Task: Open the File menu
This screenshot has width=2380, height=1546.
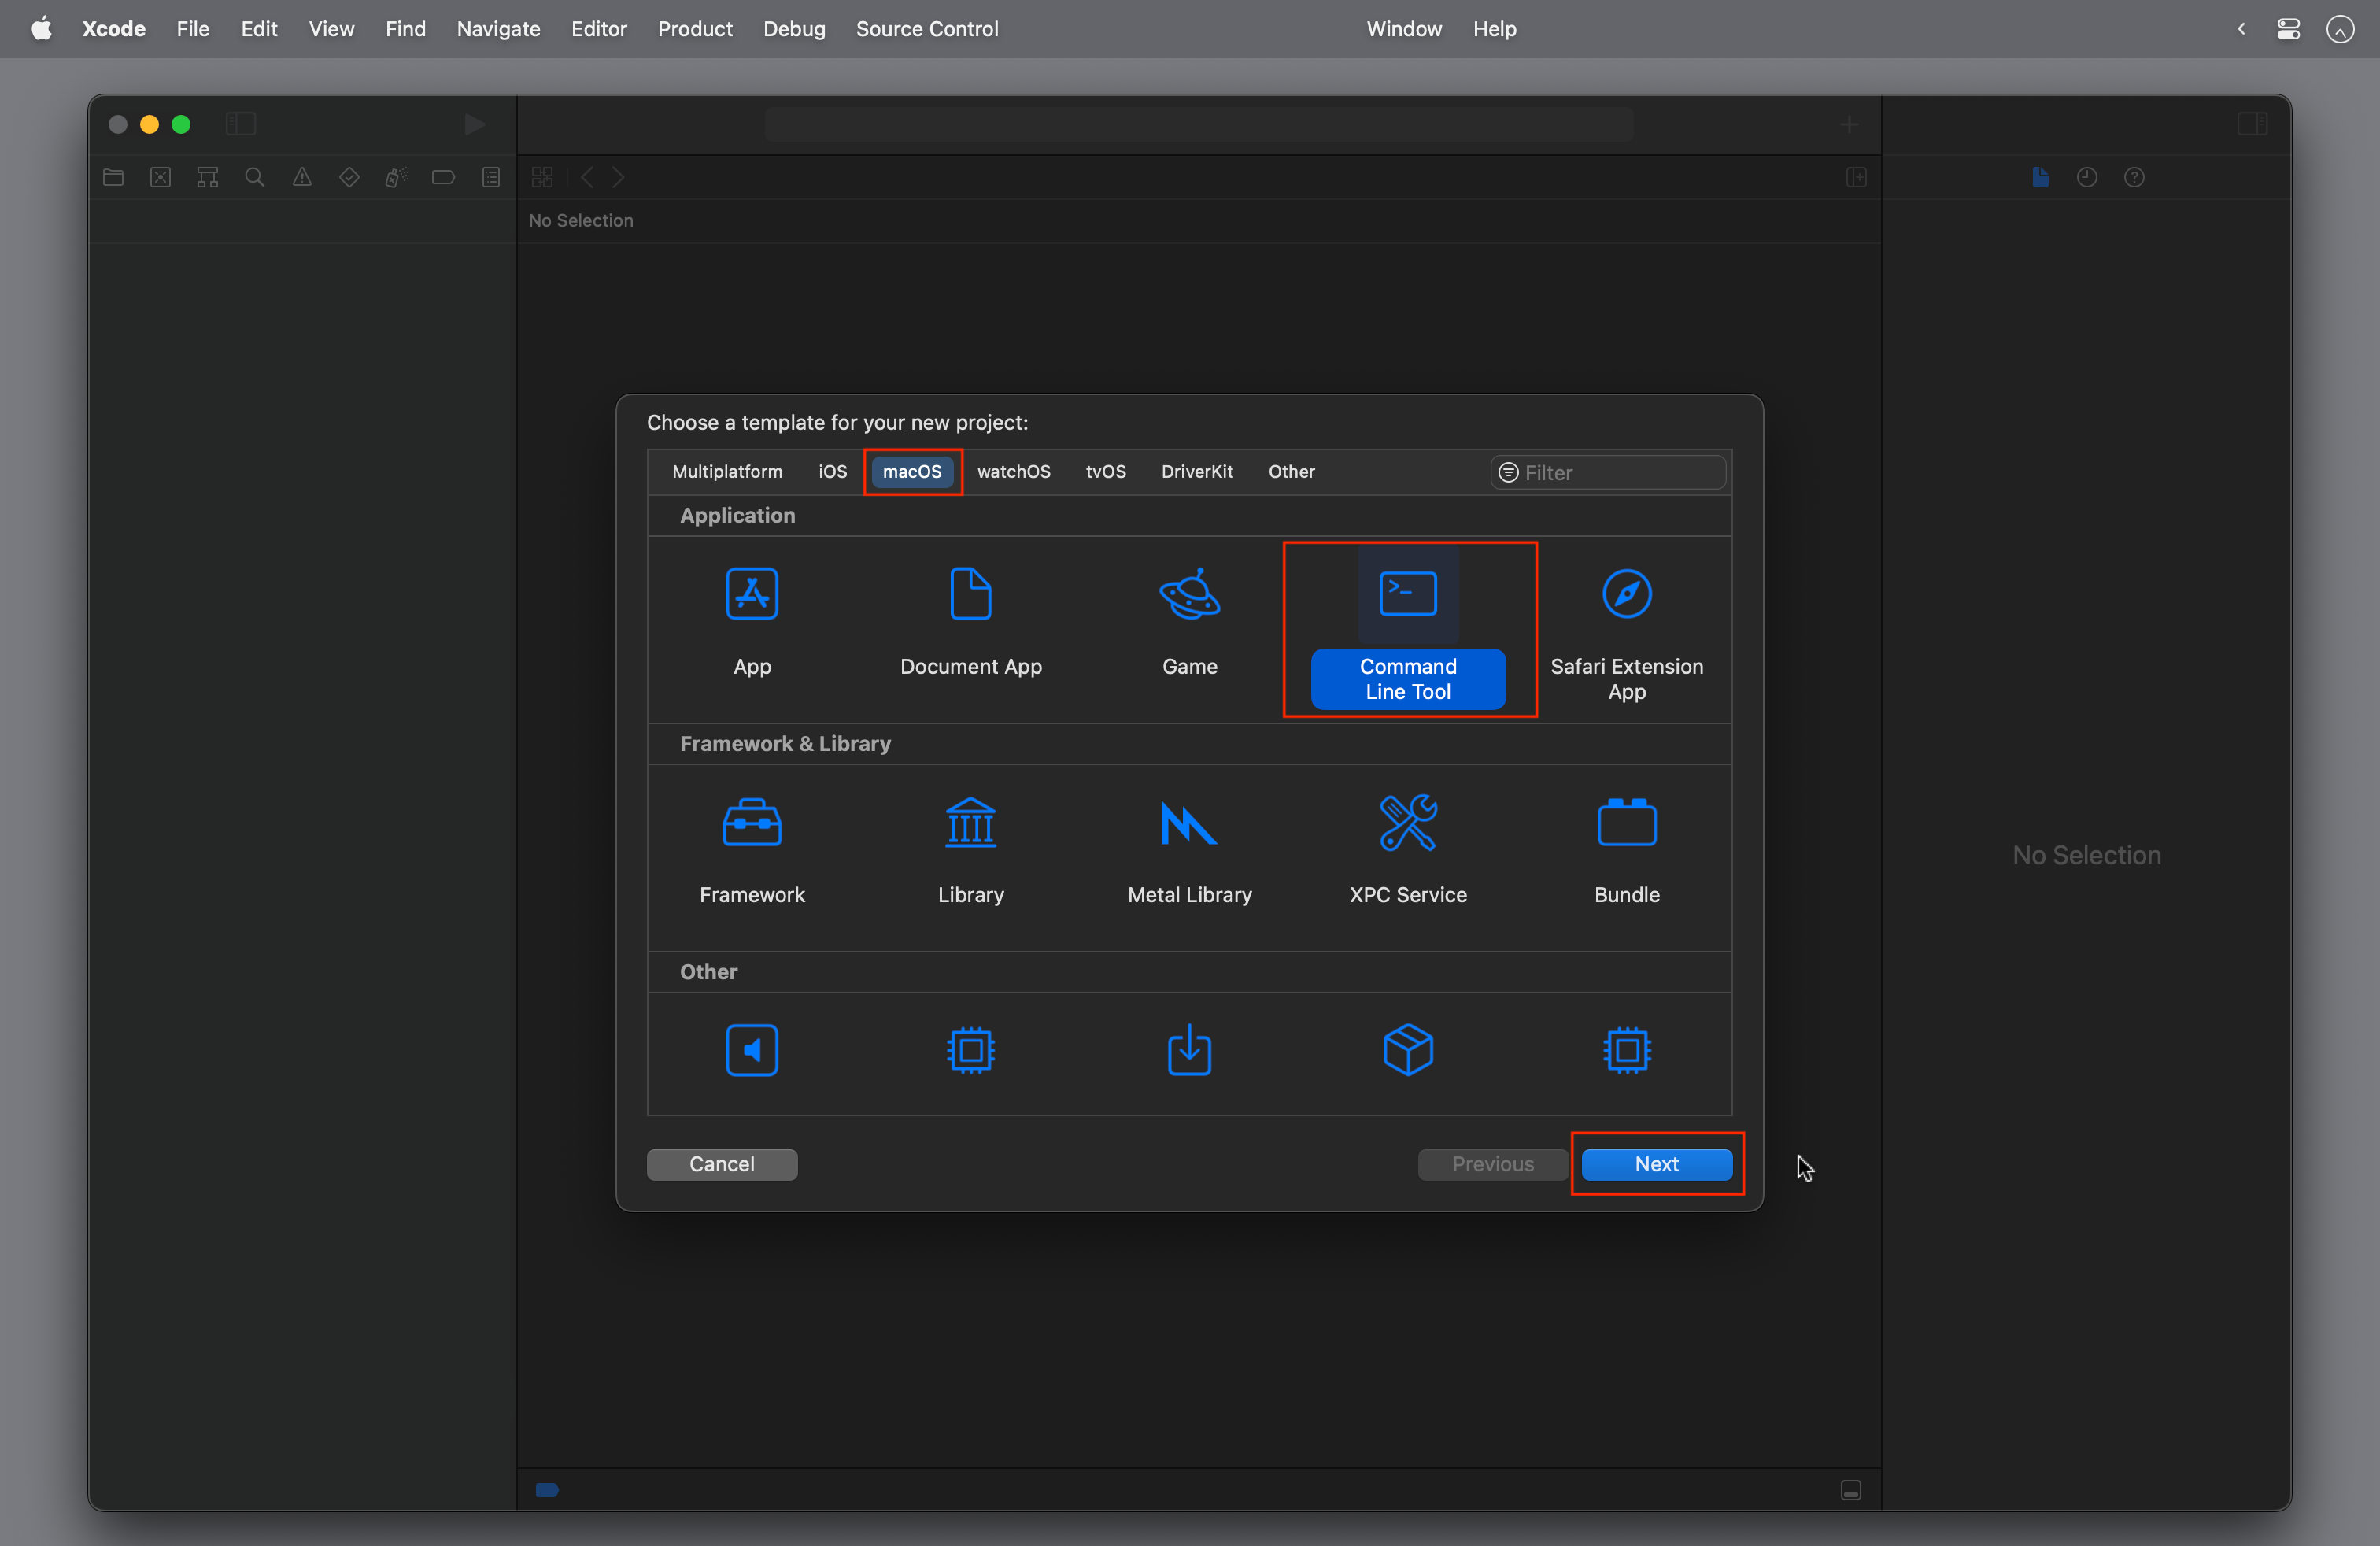Action: [193, 29]
